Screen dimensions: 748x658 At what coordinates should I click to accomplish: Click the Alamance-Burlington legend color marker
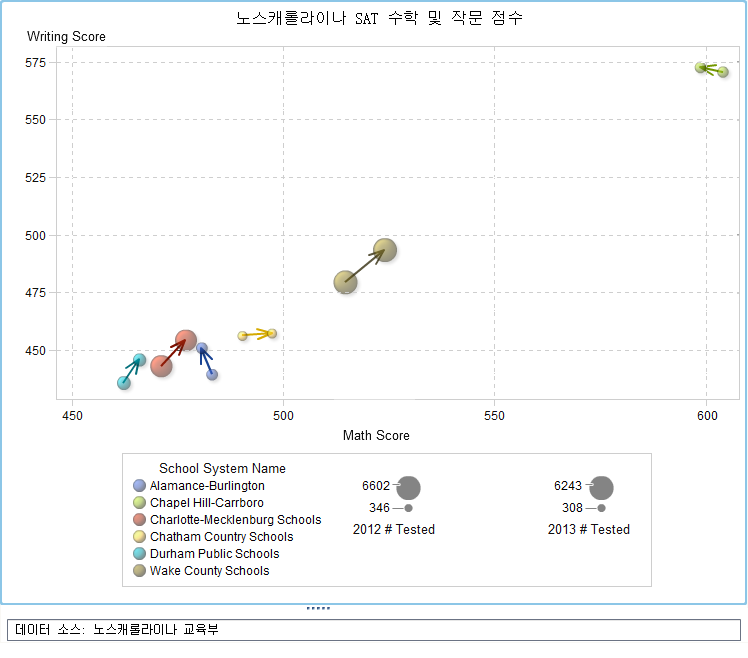(140, 486)
